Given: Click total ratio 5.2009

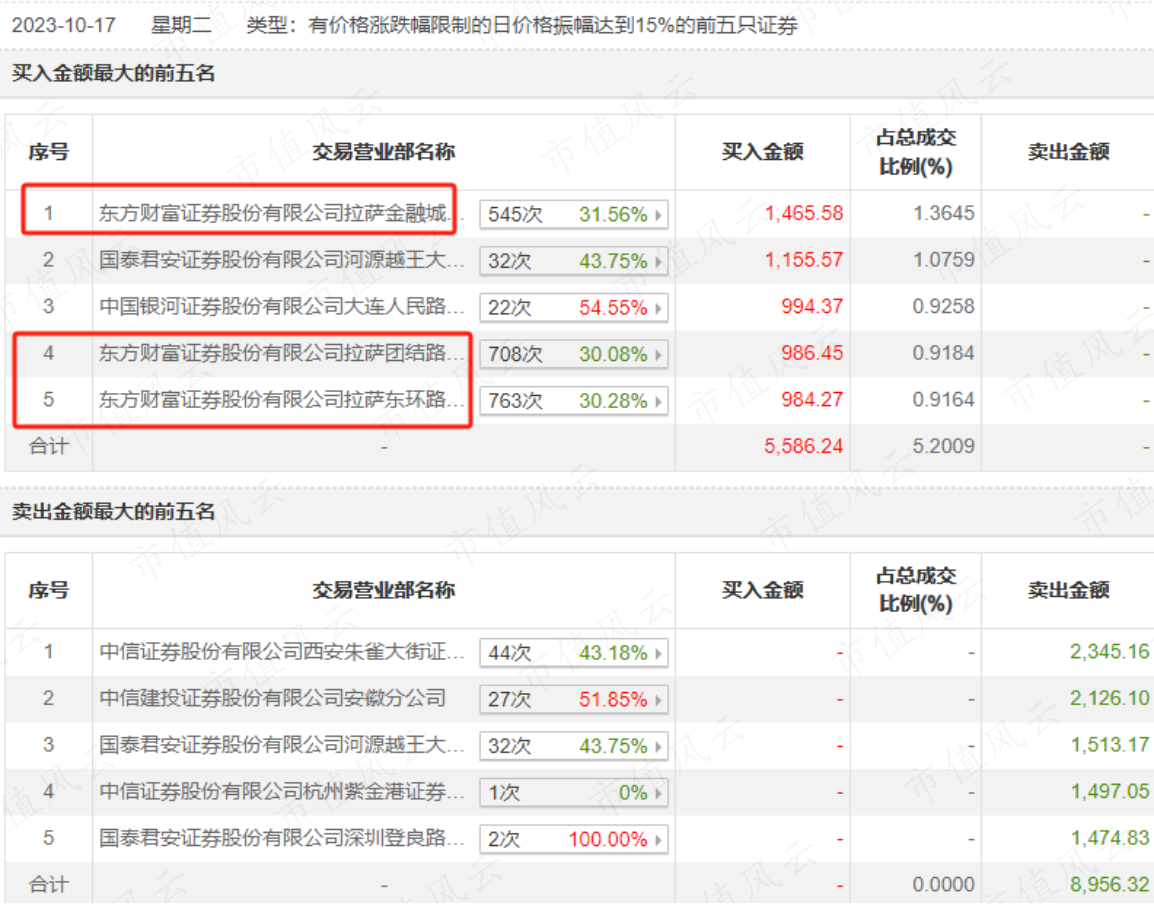Looking at the screenshot, I should pyautogui.click(x=944, y=446).
